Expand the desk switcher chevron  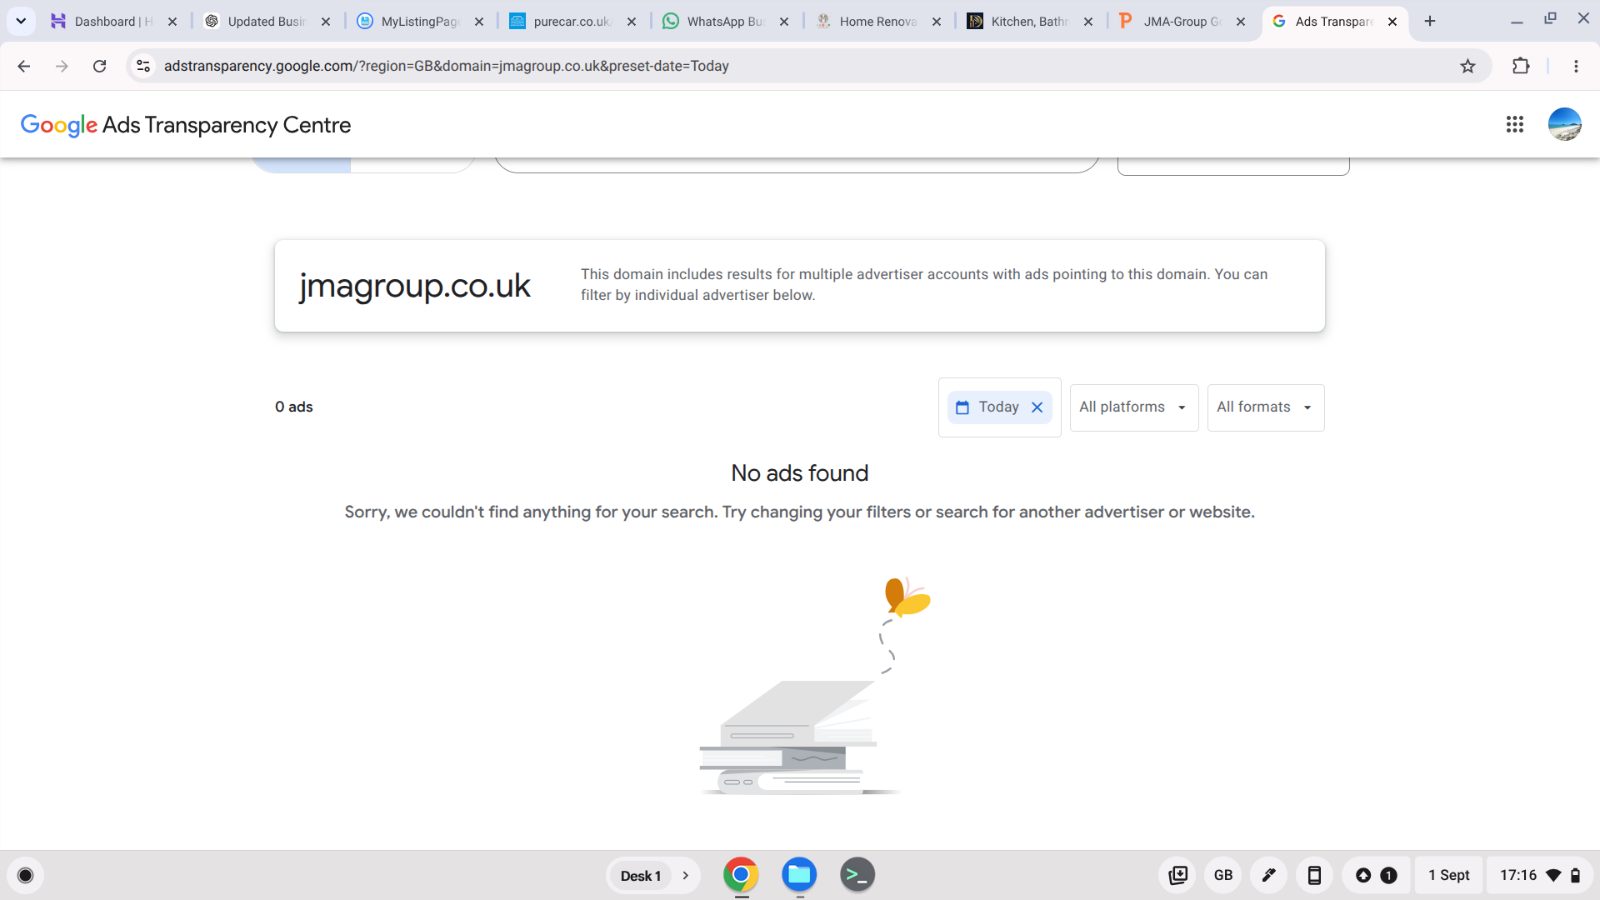[x=685, y=876]
